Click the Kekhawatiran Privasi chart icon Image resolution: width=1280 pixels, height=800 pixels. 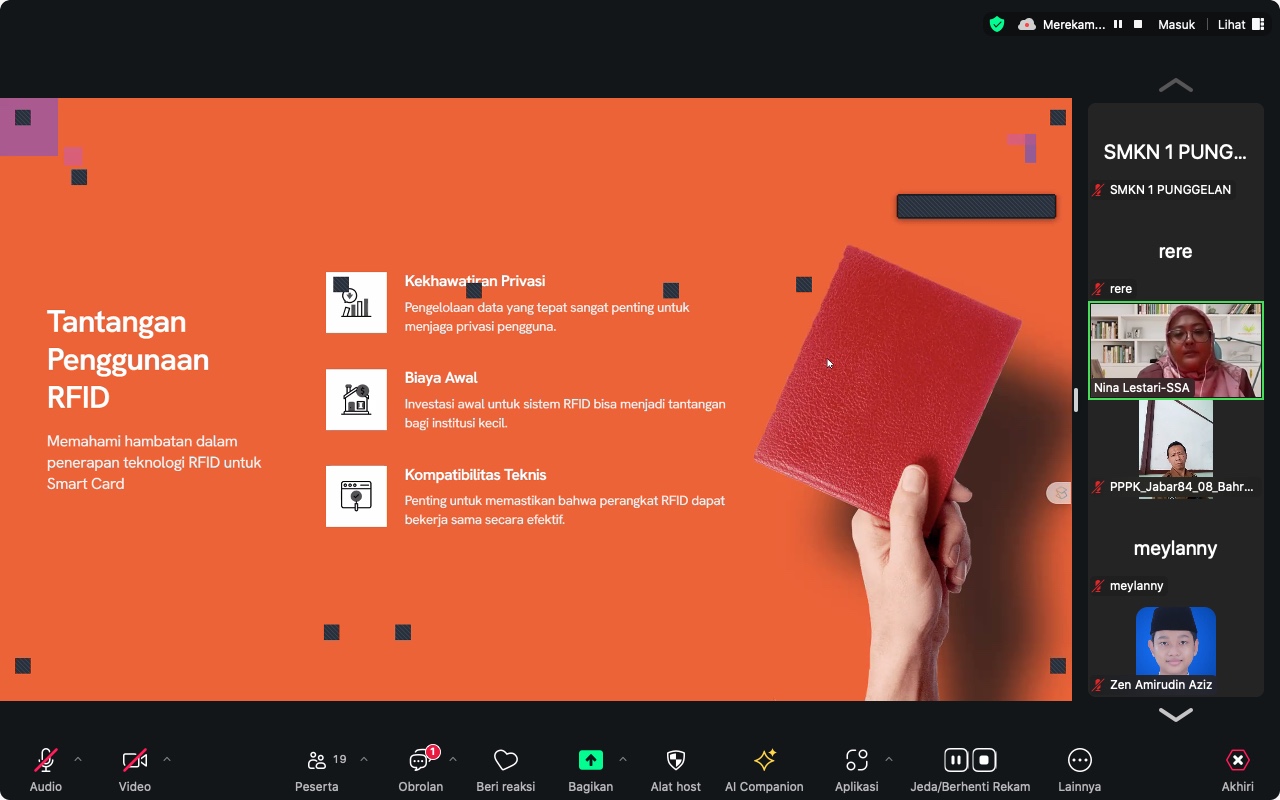pos(356,303)
